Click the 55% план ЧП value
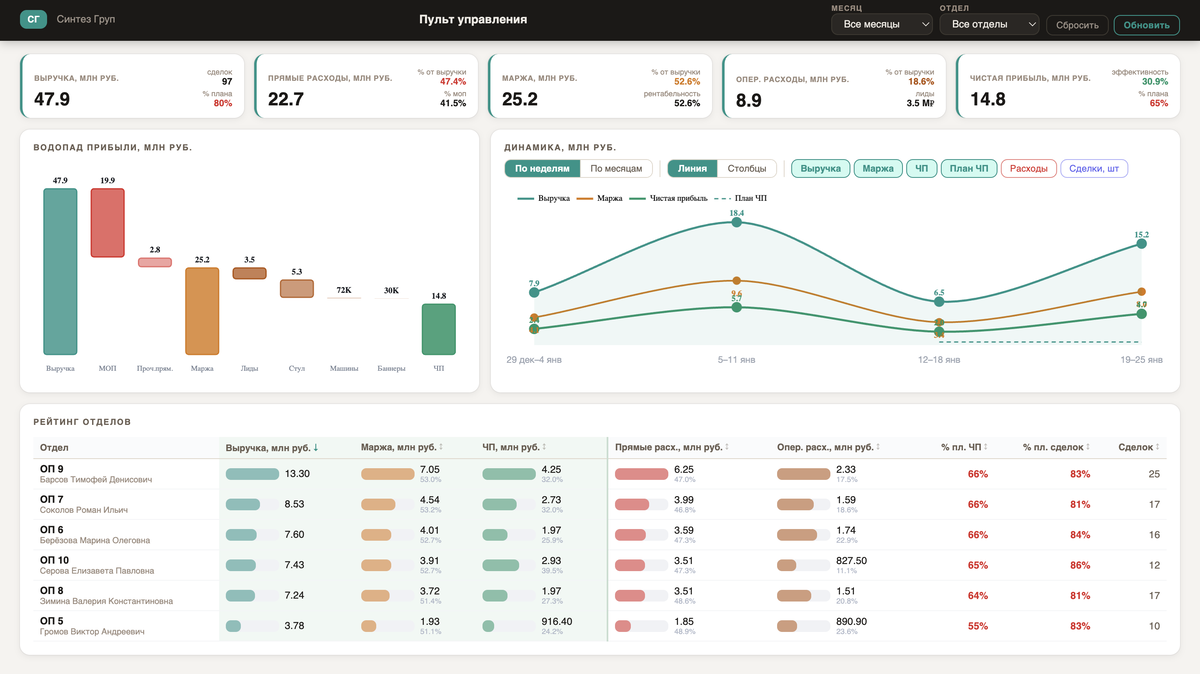 tap(978, 627)
